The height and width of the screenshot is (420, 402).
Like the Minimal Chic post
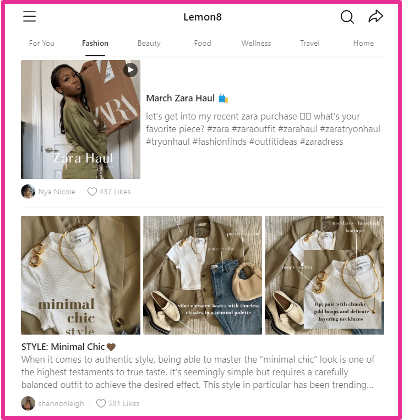[101, 403]
